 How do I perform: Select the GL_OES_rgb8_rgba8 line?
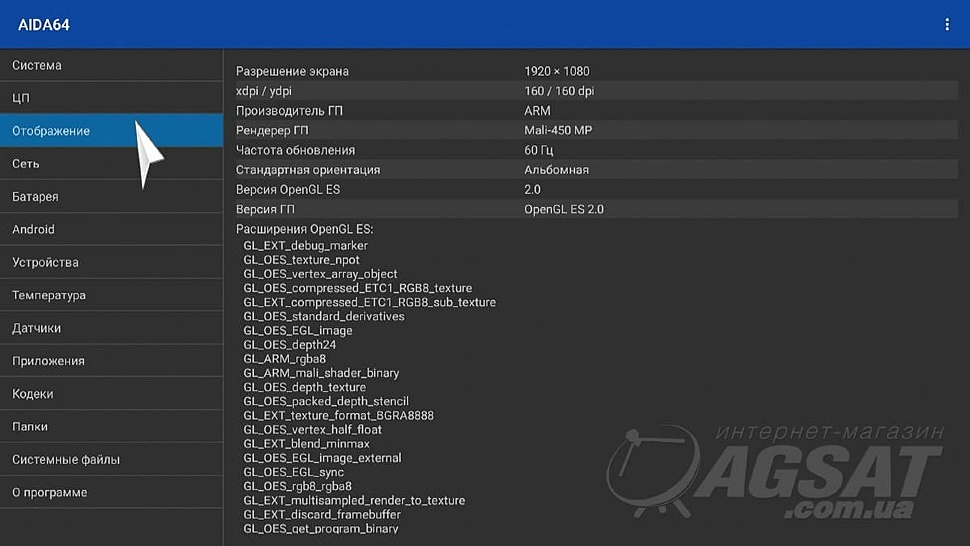298,486
